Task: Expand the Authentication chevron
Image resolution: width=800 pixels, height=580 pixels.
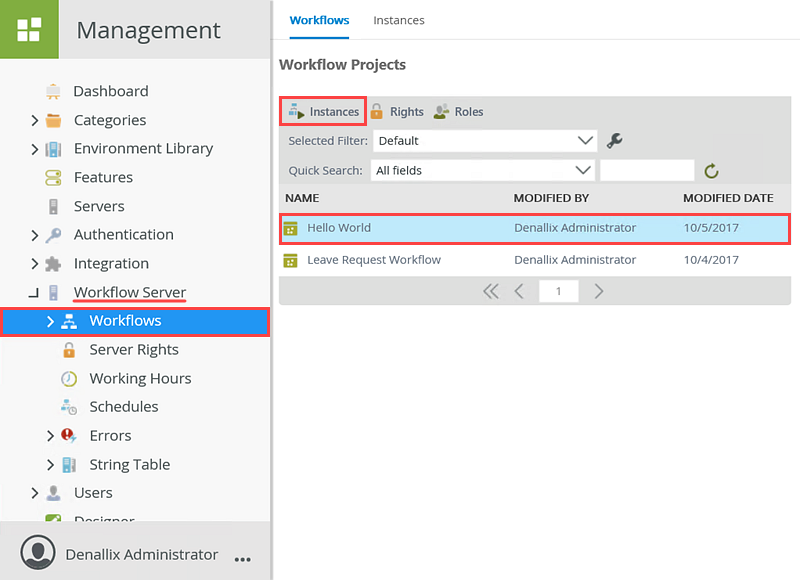Action: pyautogui.click(x=34, y=235)
